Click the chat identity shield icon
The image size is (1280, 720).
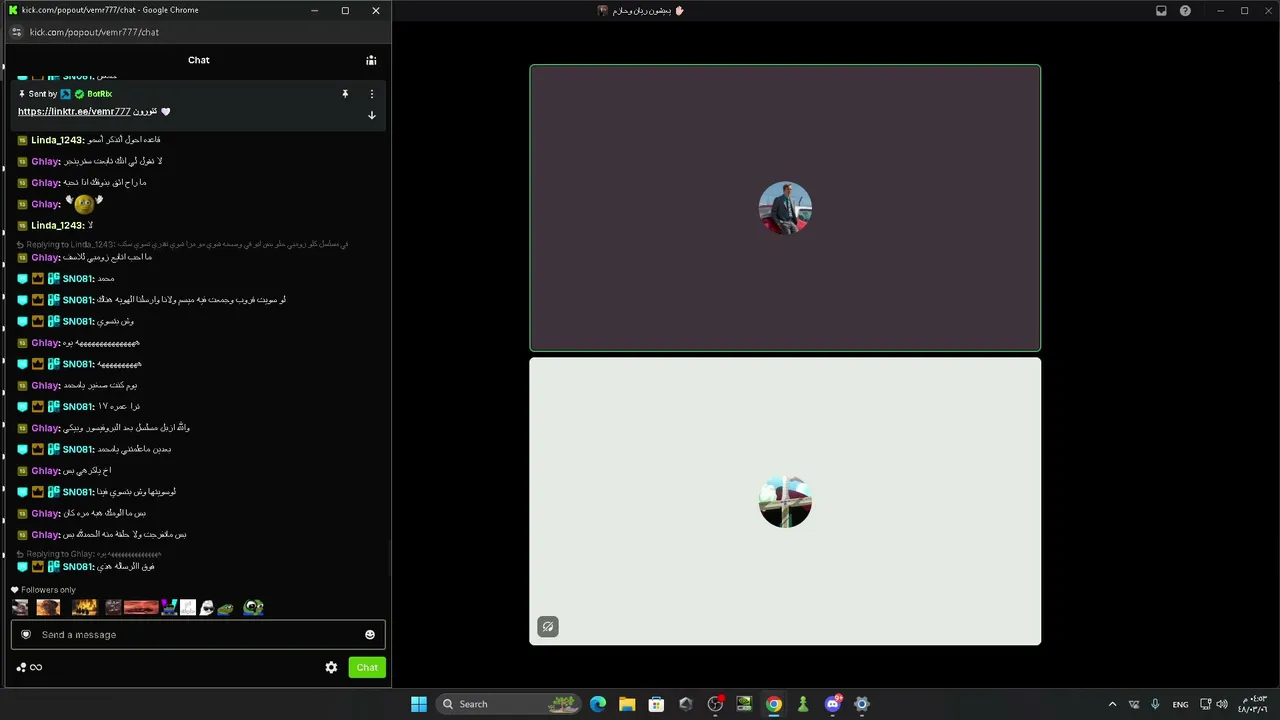26,635
